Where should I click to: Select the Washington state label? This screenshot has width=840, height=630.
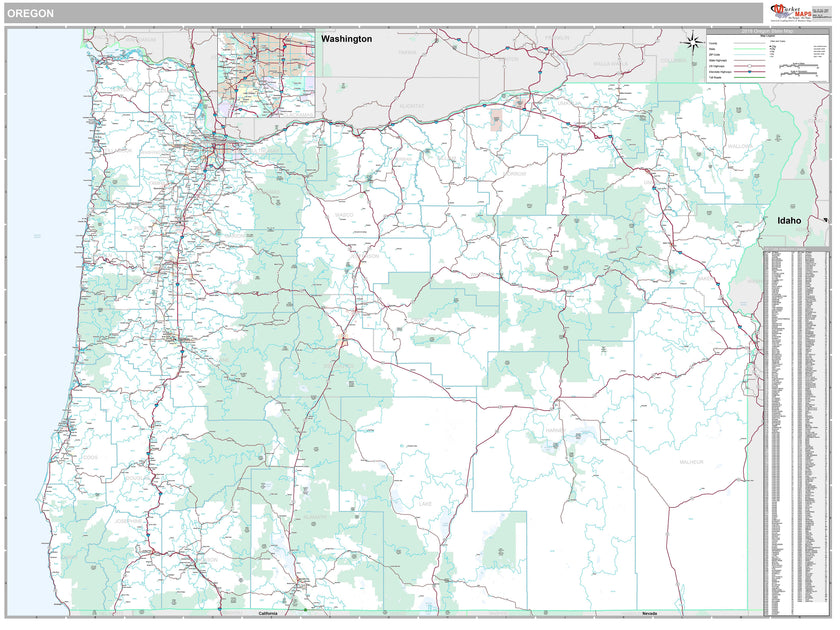(x=347, y=38)
